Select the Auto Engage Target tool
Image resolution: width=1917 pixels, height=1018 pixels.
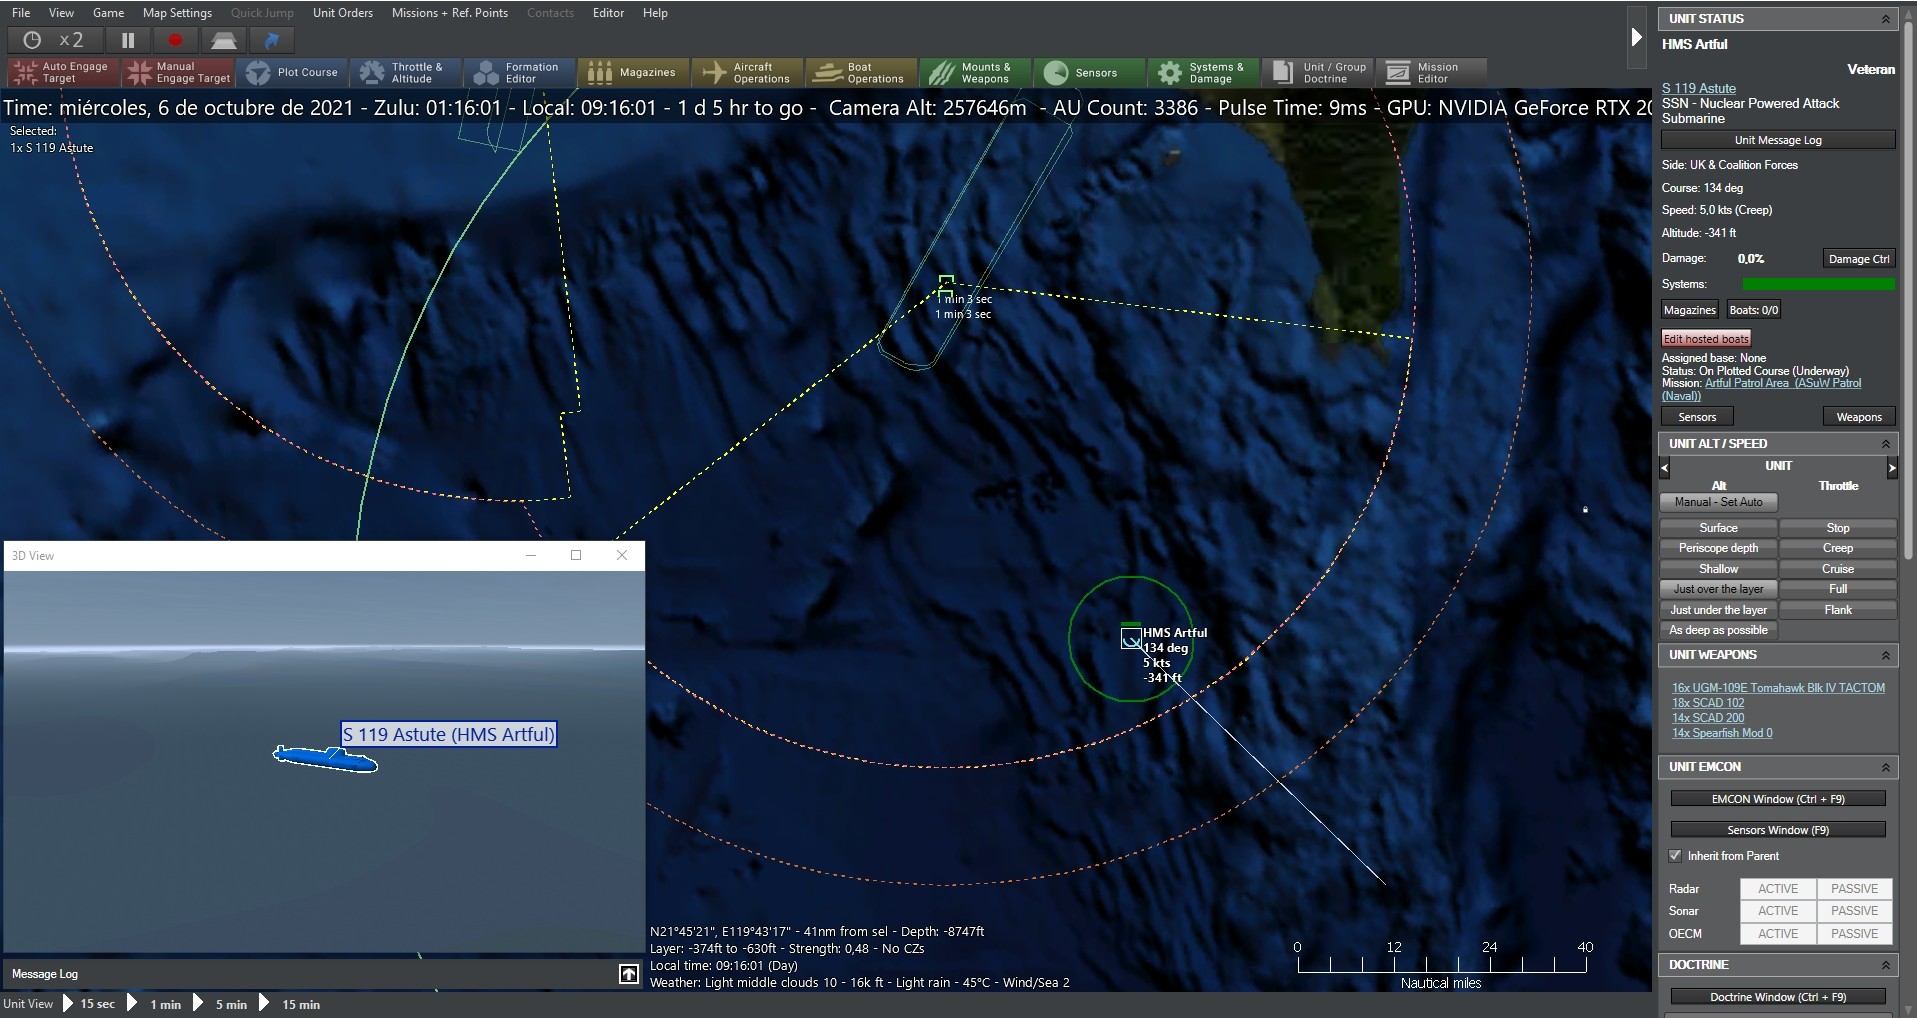60,72
